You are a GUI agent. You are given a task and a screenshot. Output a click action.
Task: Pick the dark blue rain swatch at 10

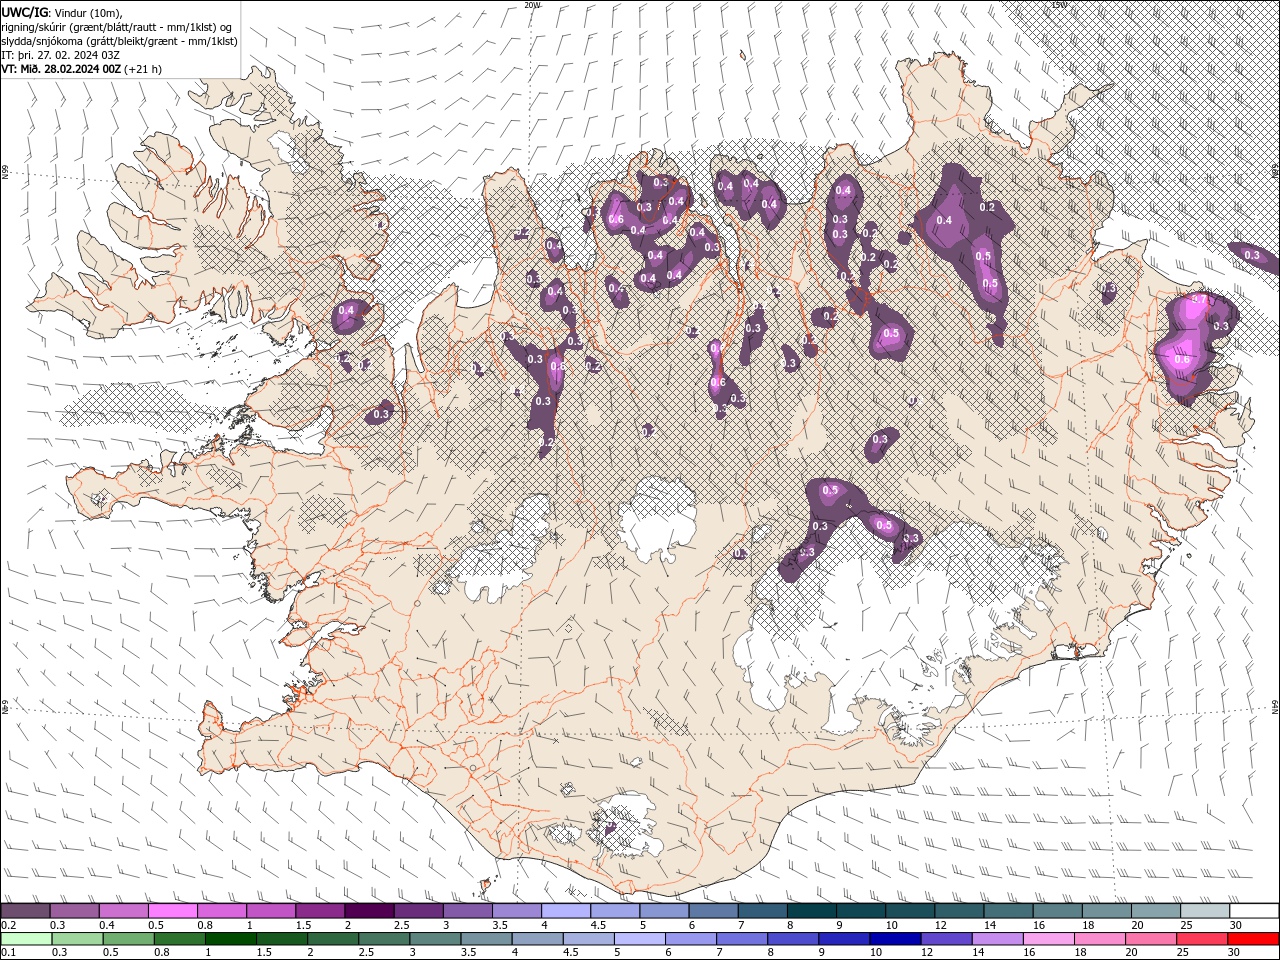pyautogui.click(x=894, y=938)
